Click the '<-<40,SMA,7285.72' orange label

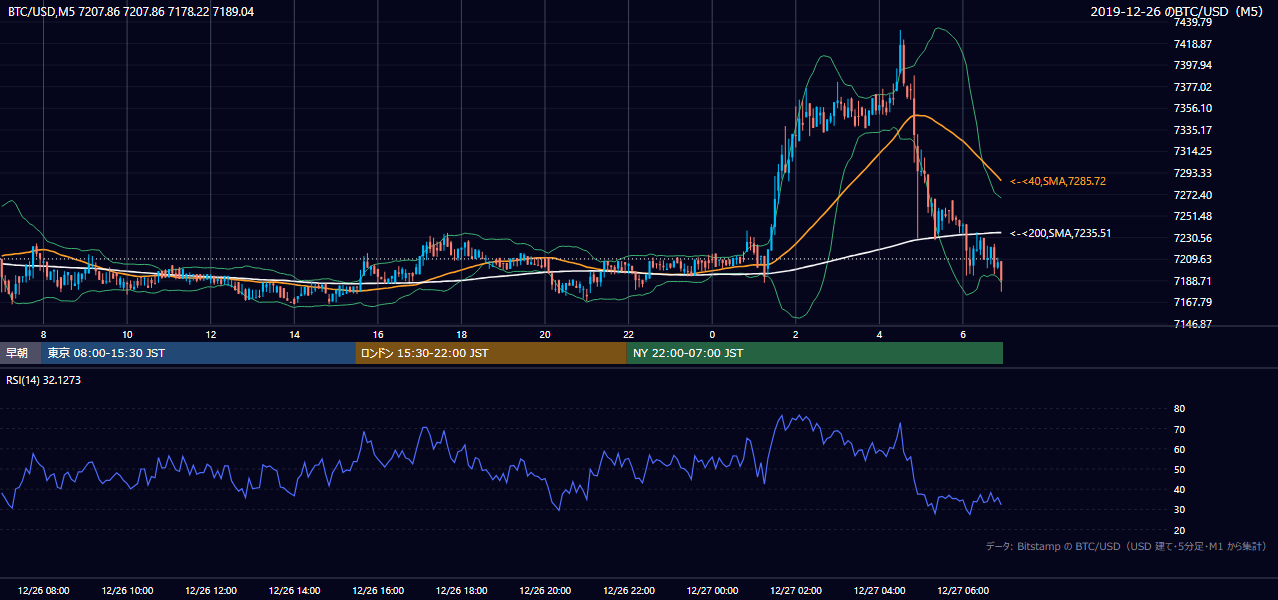pos(1057,181)
